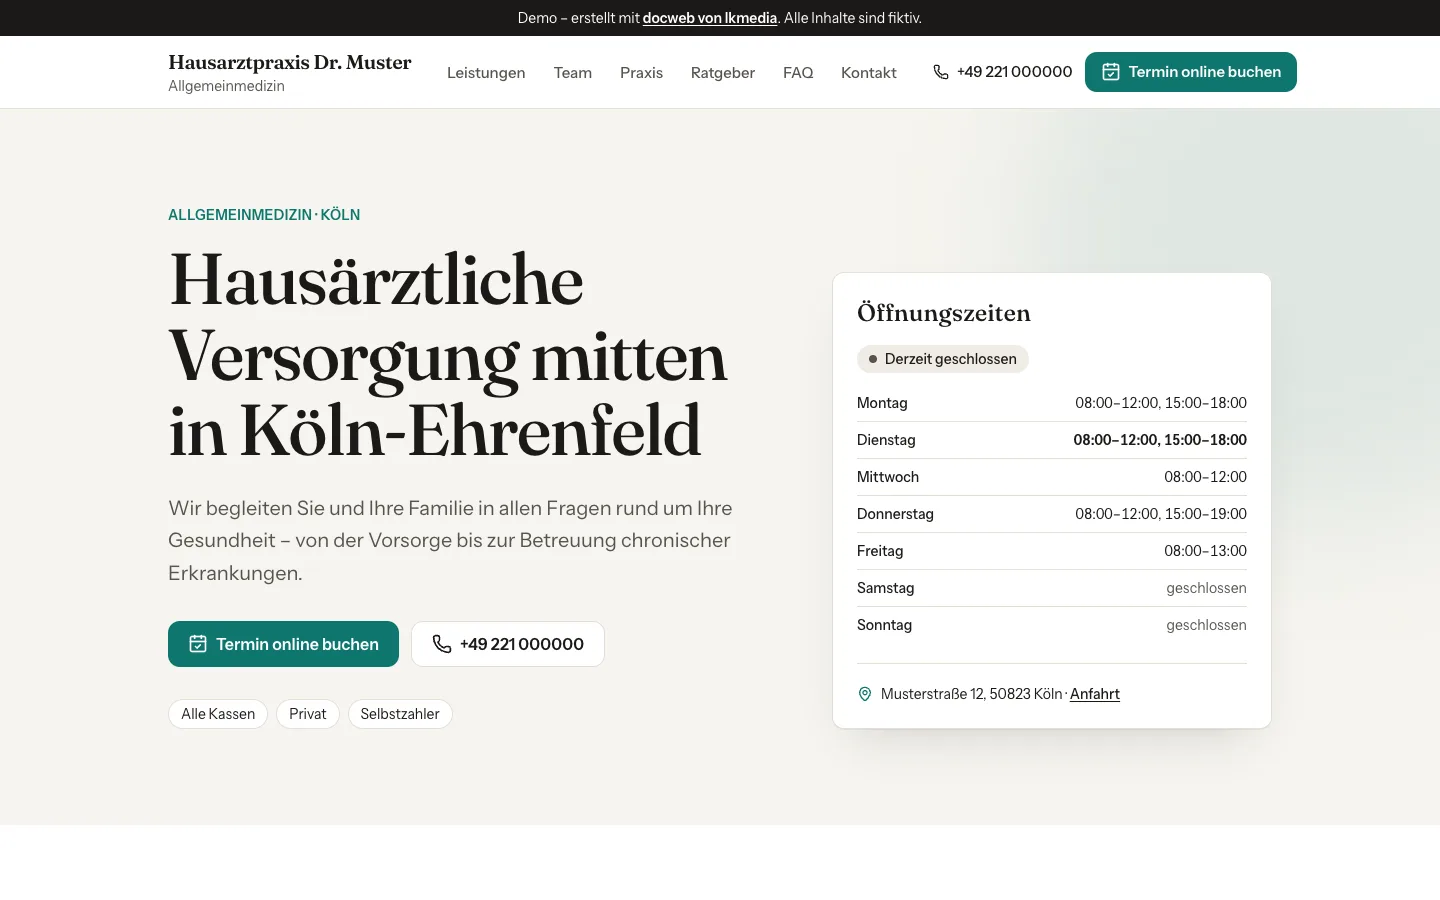
Task: Click the Wir begleiten Sie intro paragraph
Action: pyautogui.click(x=450, y=540)
